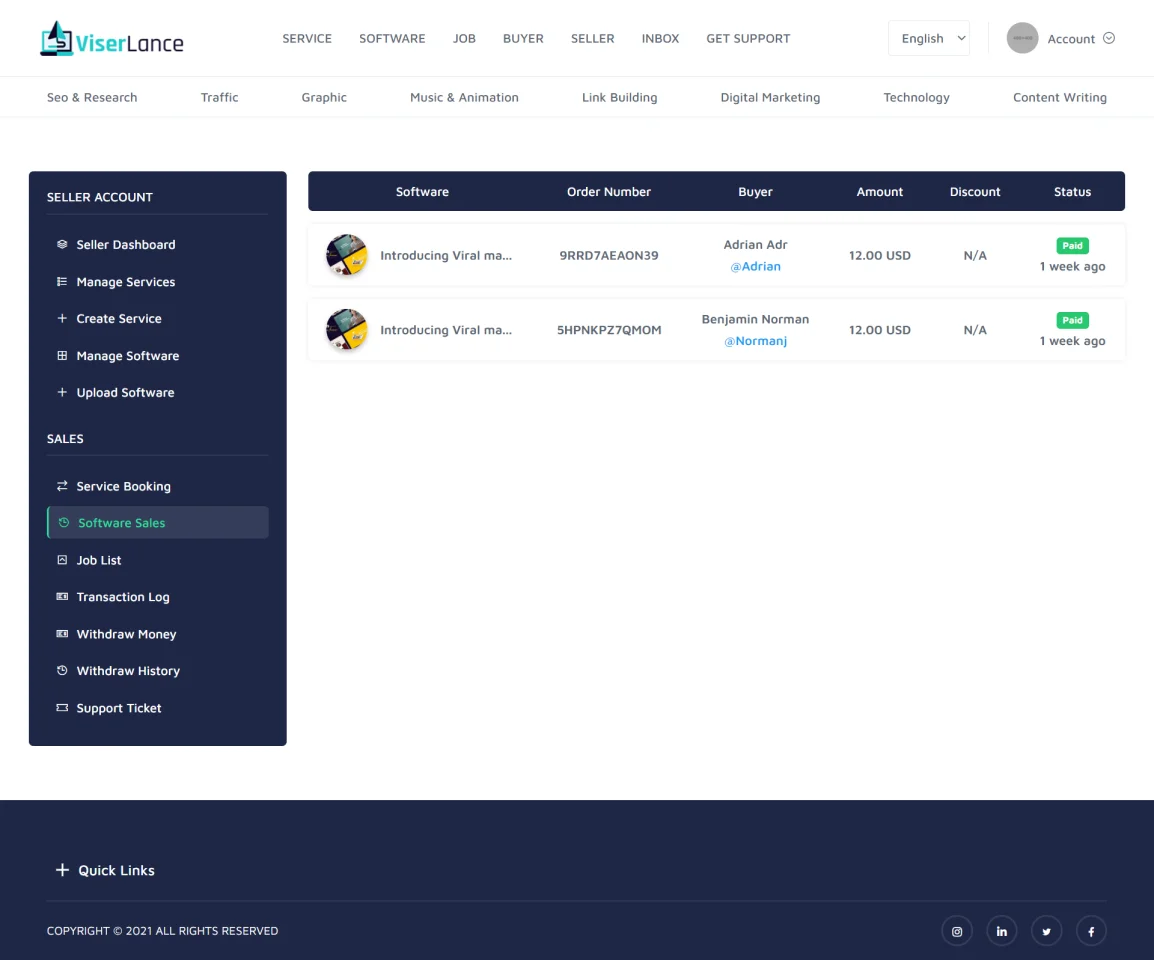Screen dimensions: 1154x960
Task: Select the Seo & Research category
Action: click(92, 97)
